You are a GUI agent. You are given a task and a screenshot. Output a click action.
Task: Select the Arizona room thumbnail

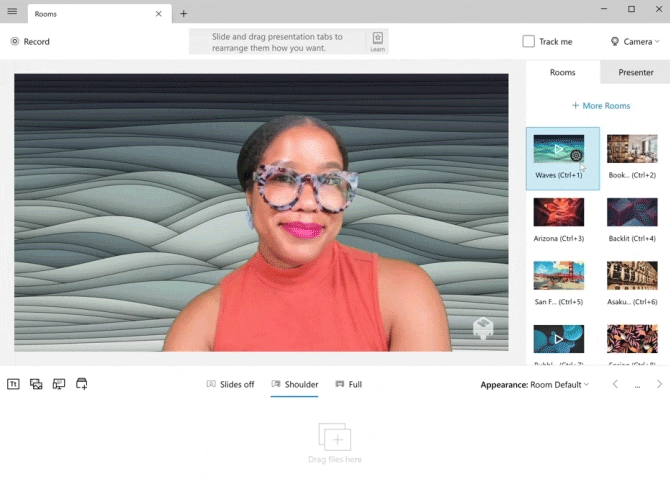558,212
